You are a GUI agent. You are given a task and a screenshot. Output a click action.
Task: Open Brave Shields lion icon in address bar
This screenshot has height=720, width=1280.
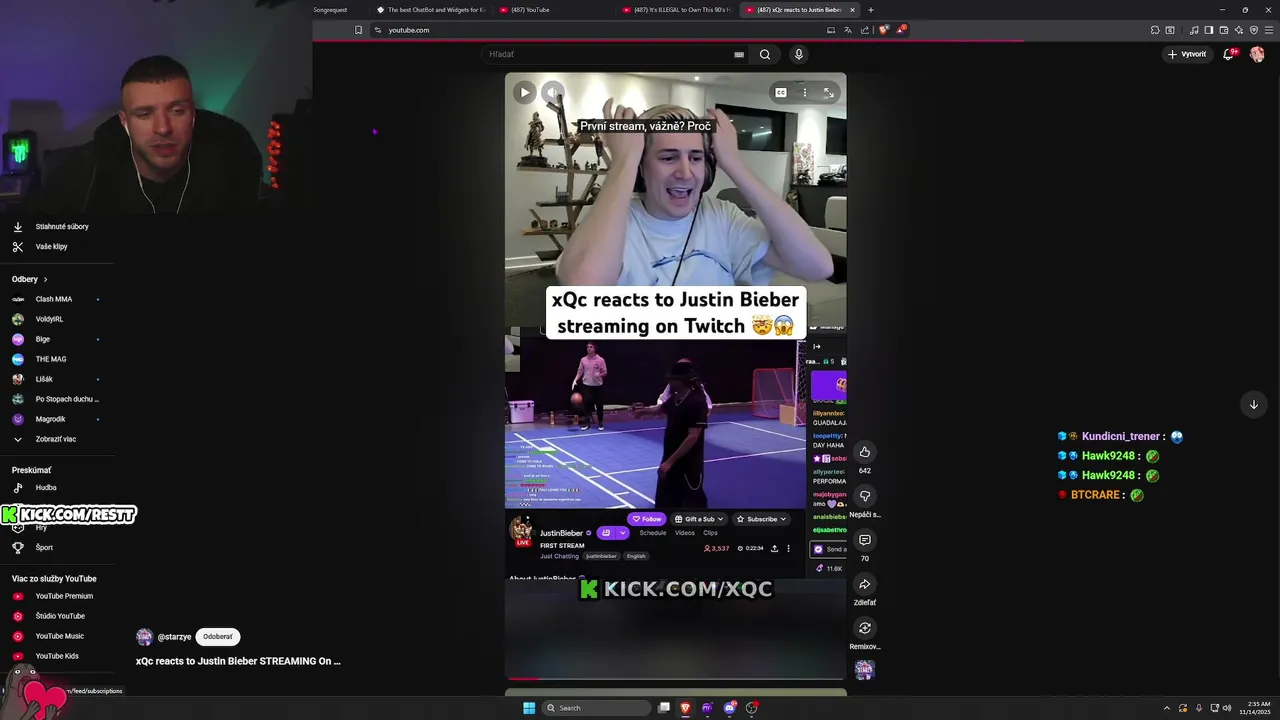coord(883,30)
